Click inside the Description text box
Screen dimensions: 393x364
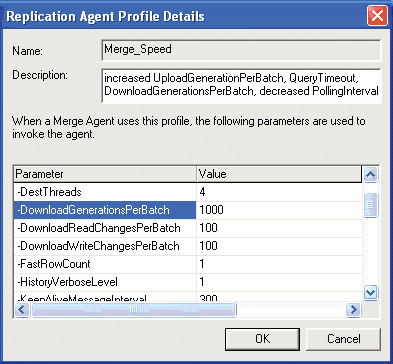coord(241,85)
